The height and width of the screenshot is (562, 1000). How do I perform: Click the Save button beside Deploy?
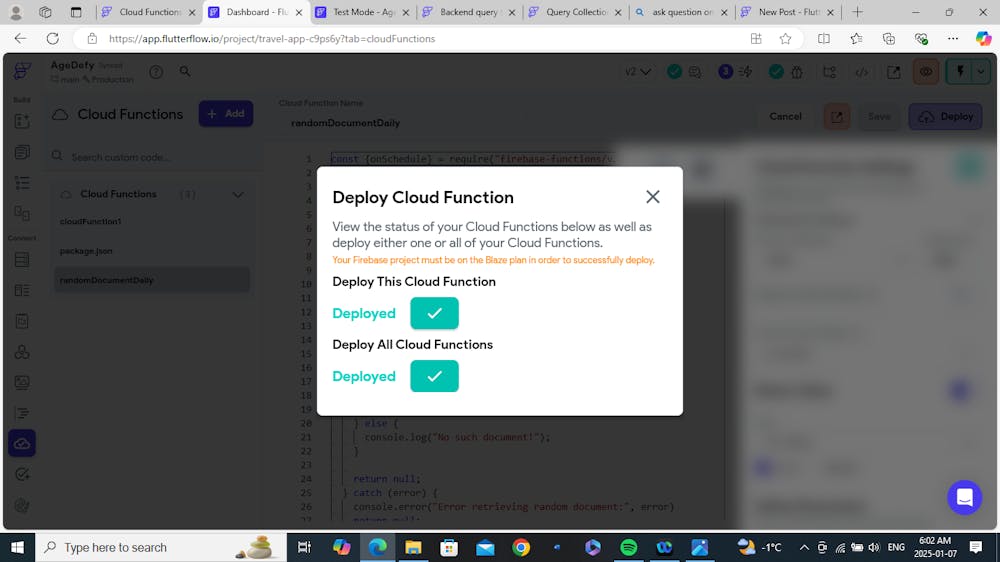click(x=879, y=117)
